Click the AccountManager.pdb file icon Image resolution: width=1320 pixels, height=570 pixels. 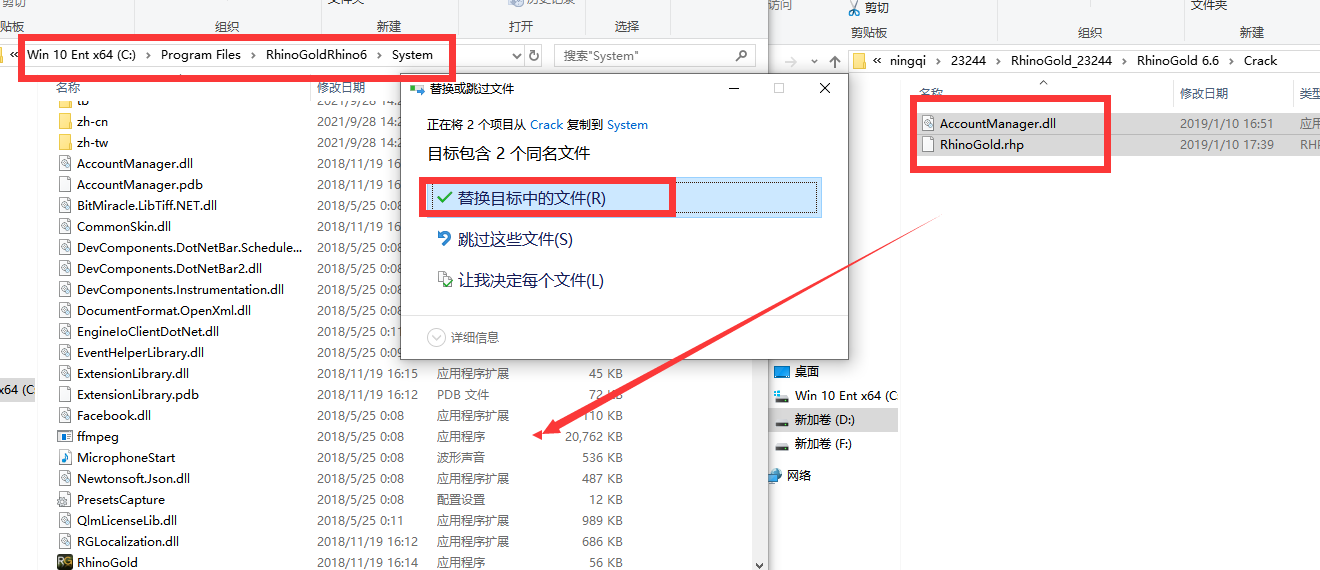[65, 185]
